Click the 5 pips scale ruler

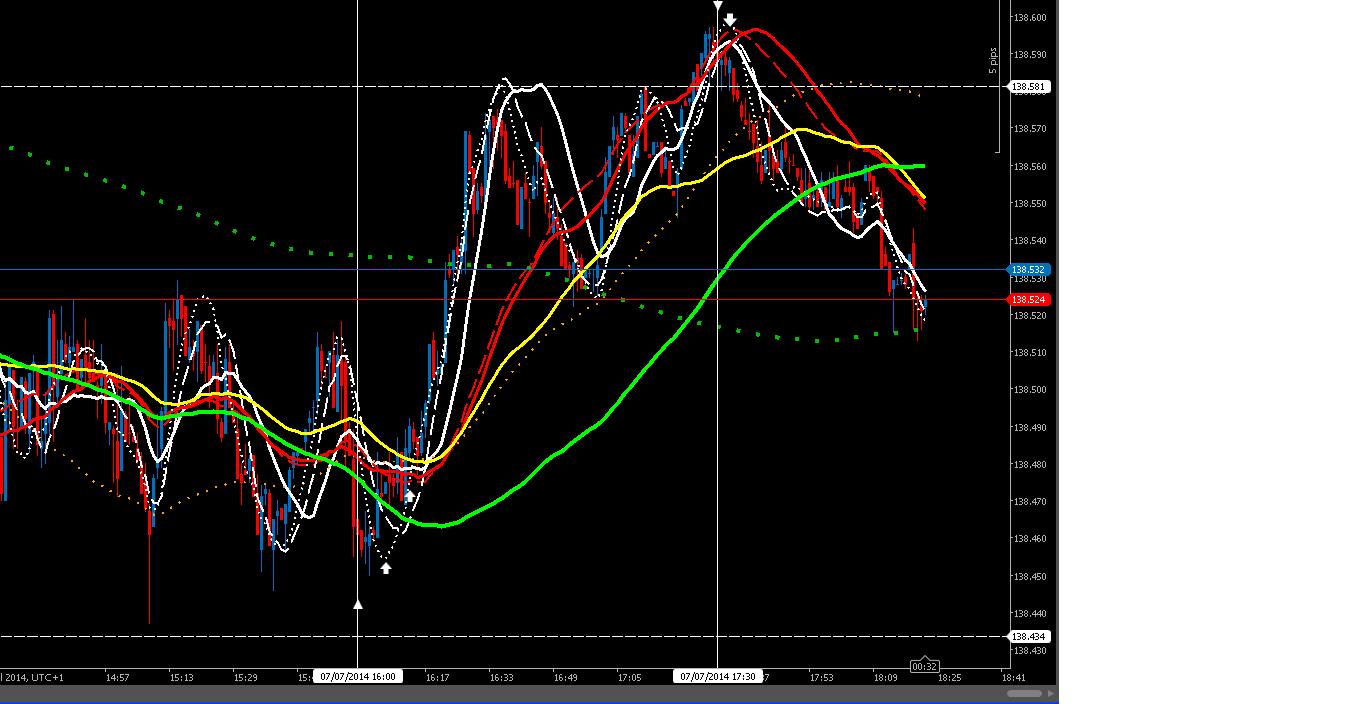995,62
